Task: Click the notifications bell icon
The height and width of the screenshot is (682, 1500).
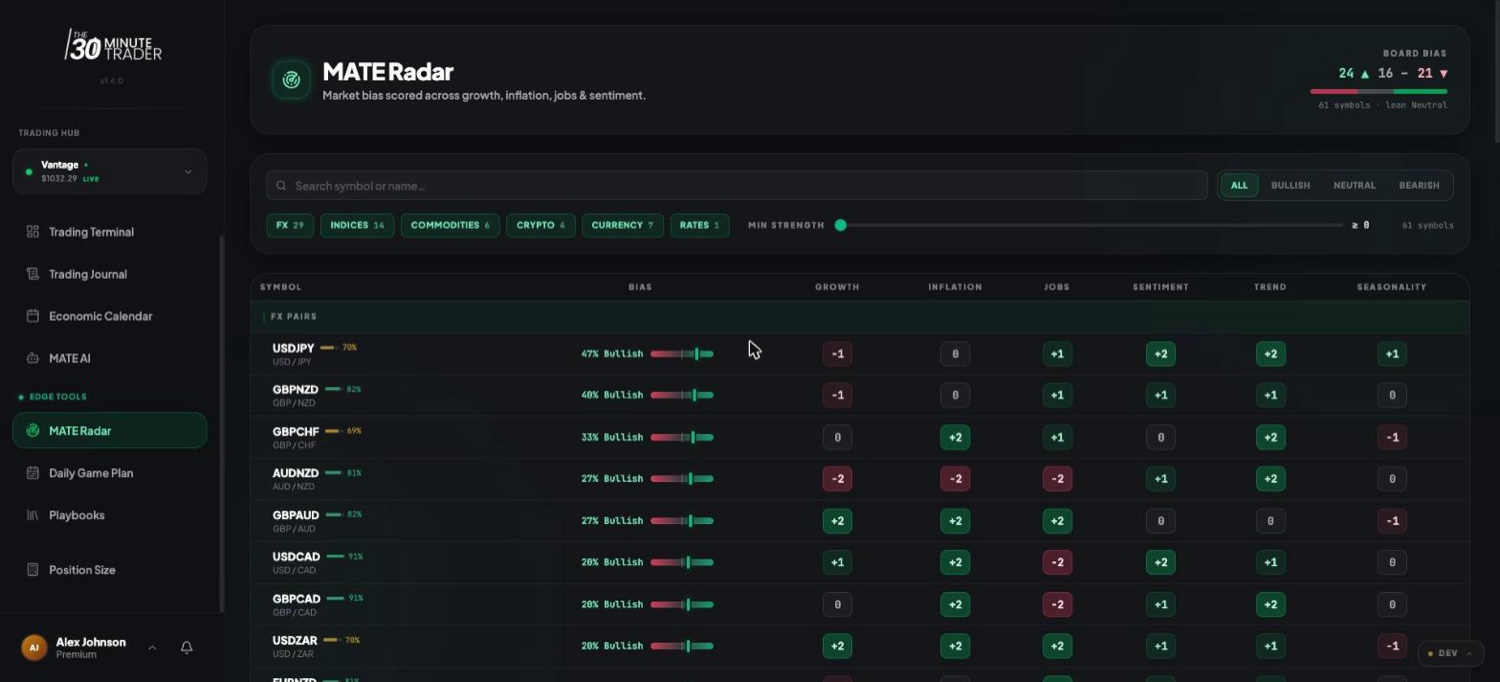Action: (186, 648)
